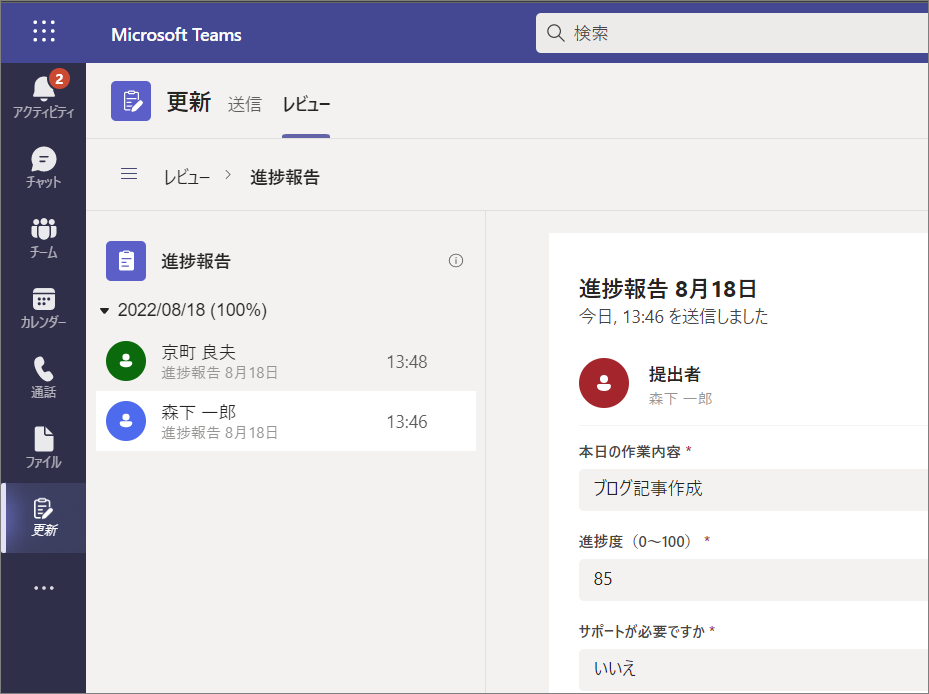The width and height of the screenshot is (929, 694).
Task: Click the Microsoft Teams title
Action: (177, 35)
